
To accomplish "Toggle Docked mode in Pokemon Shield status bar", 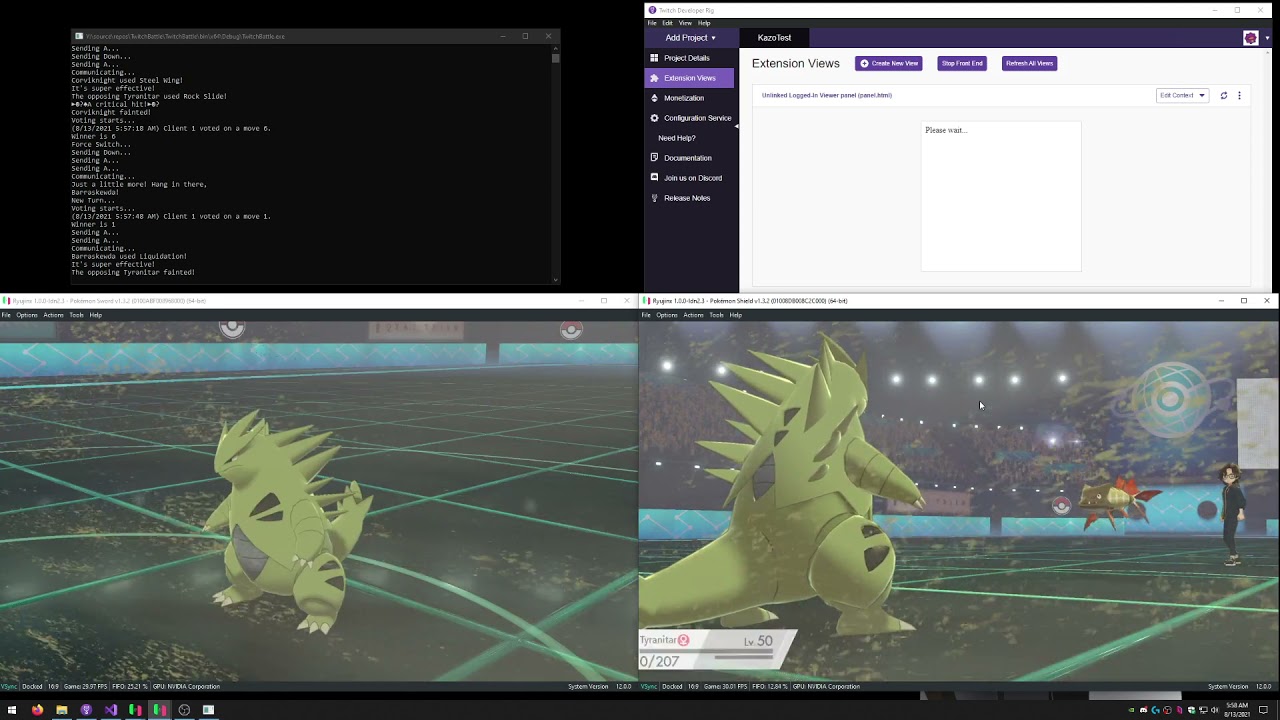I will pyautogui.click(x=672, y=686).
